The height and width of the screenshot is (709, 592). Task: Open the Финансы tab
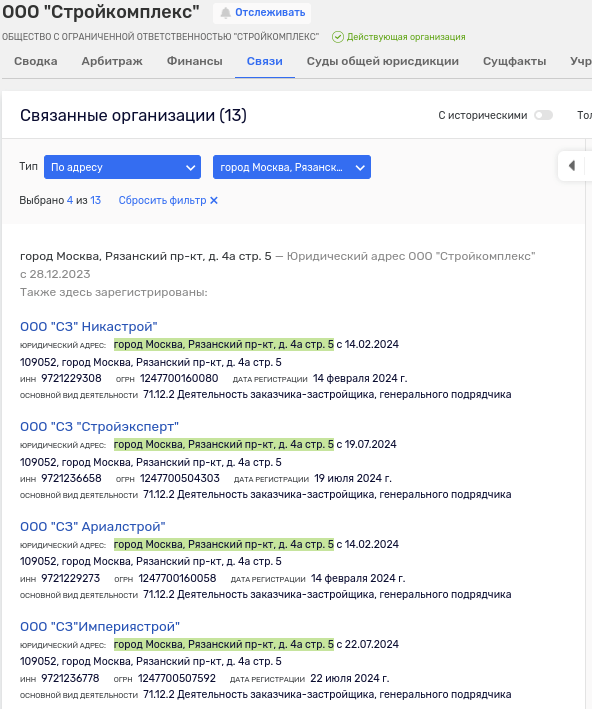[194, 61]
